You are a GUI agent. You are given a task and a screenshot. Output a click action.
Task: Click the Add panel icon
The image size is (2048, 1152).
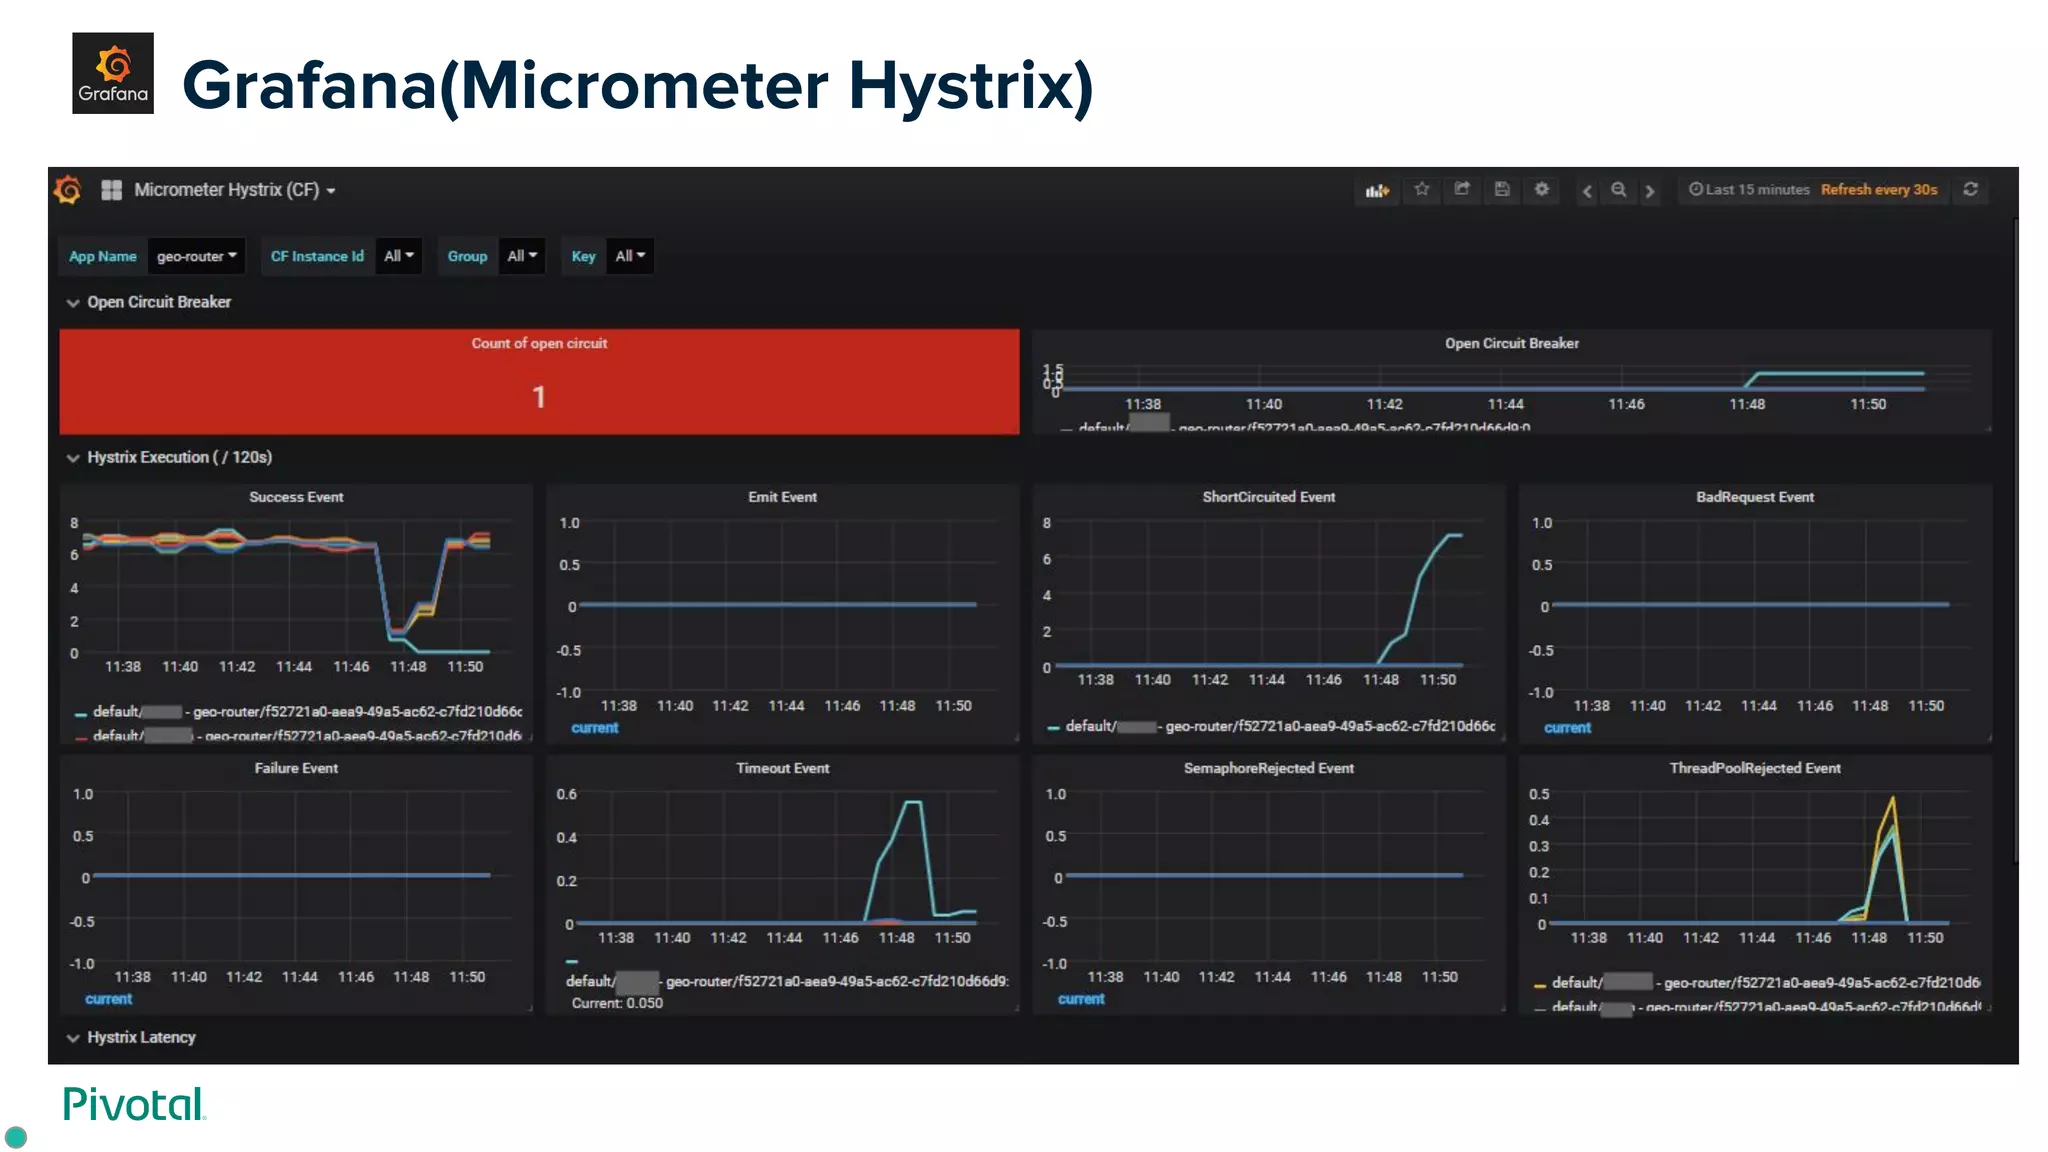[1378, 190]
